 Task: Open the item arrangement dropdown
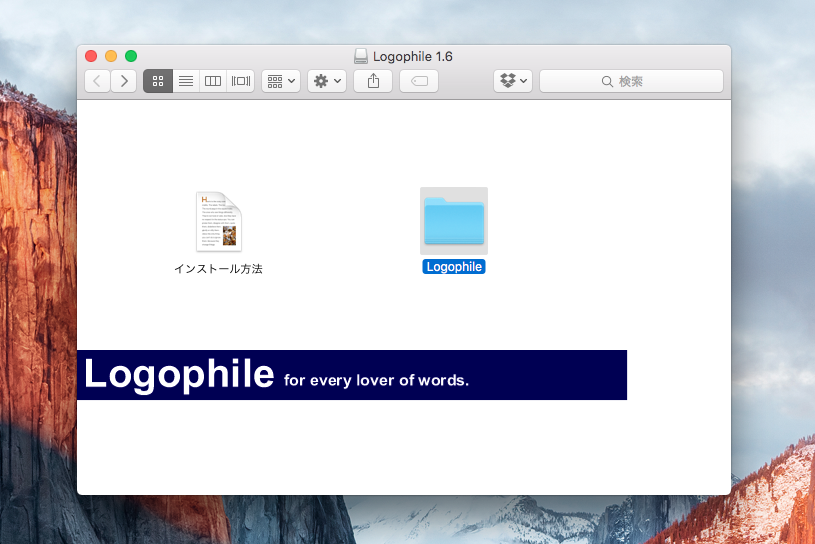point(280,81)
